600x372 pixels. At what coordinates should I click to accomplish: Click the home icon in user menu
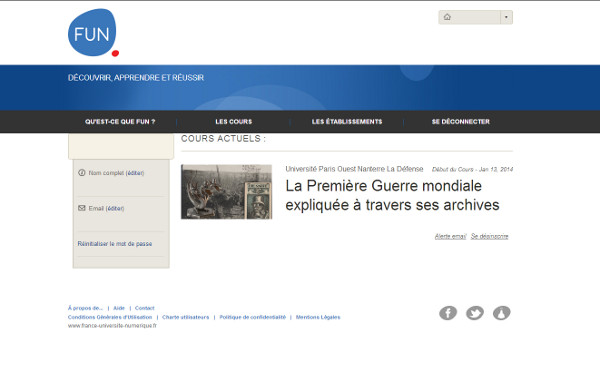pyautogui.click(x=447, y=17)
